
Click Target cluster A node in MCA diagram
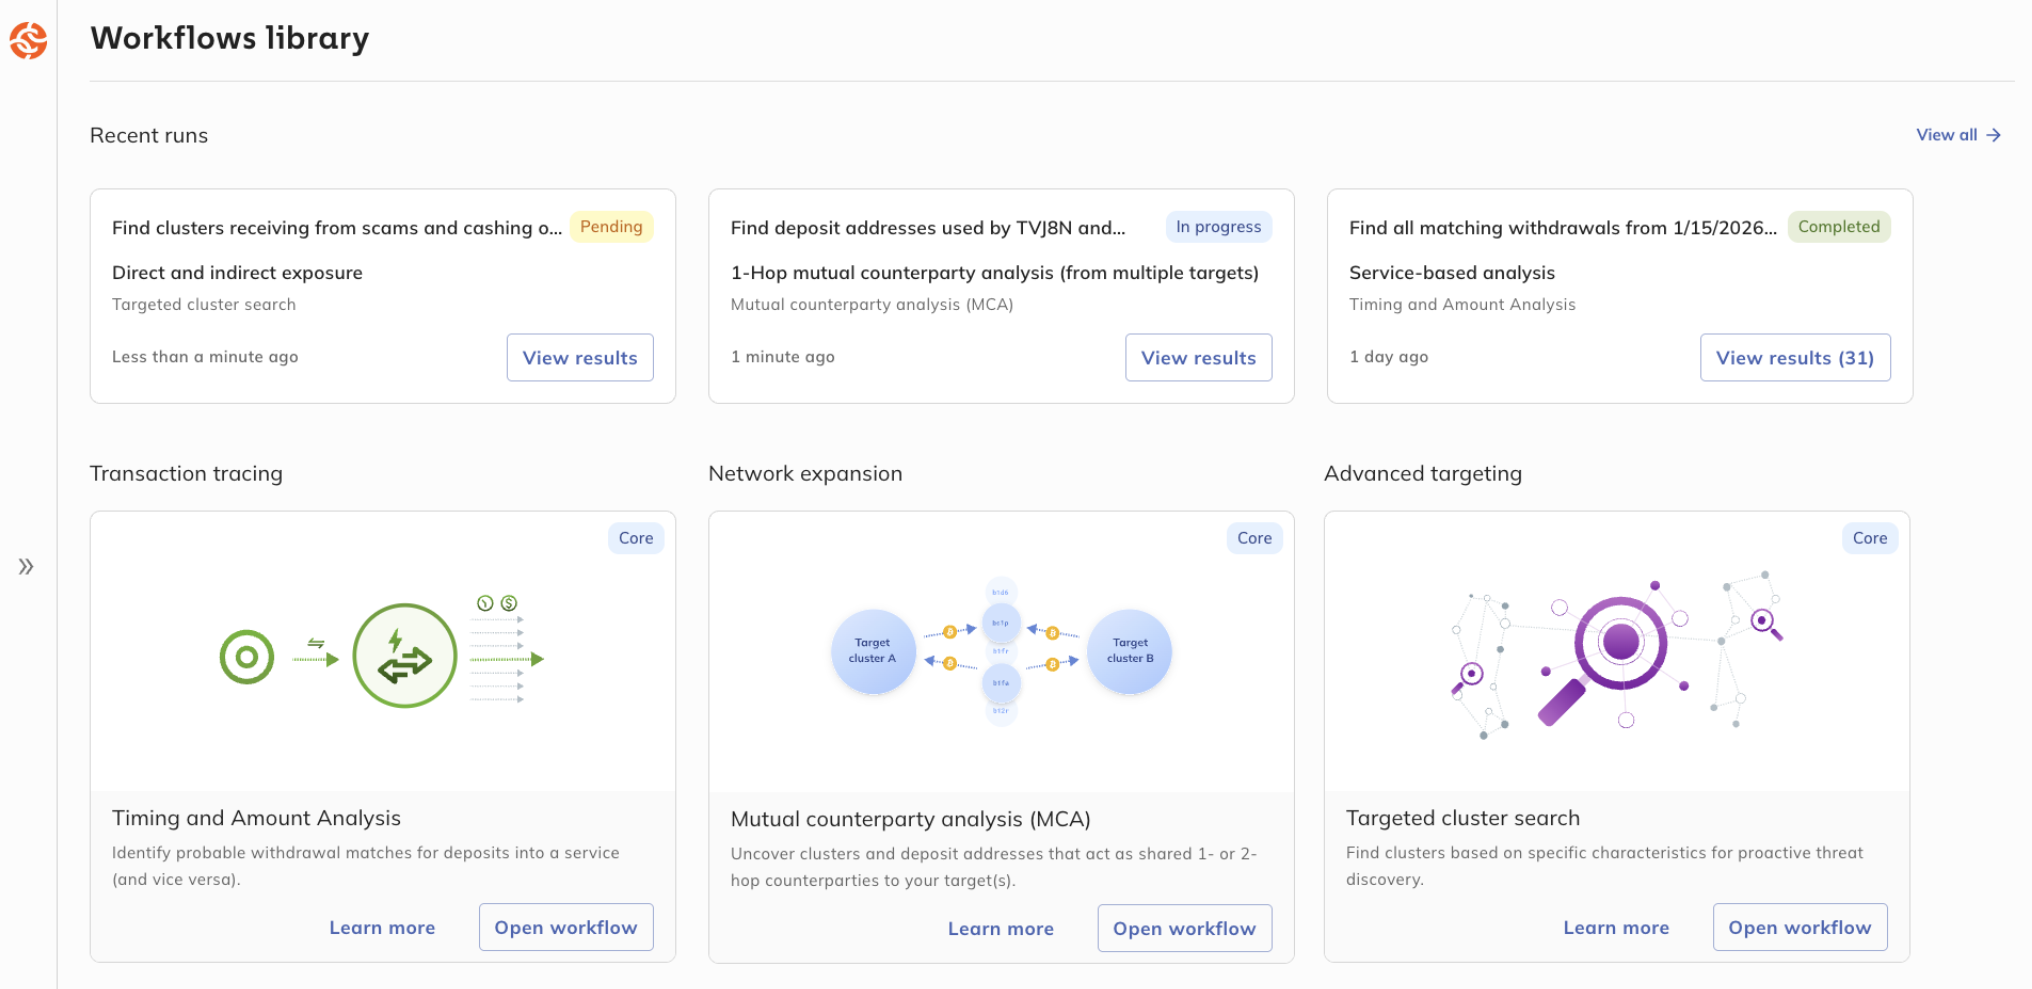click(872, 652)
